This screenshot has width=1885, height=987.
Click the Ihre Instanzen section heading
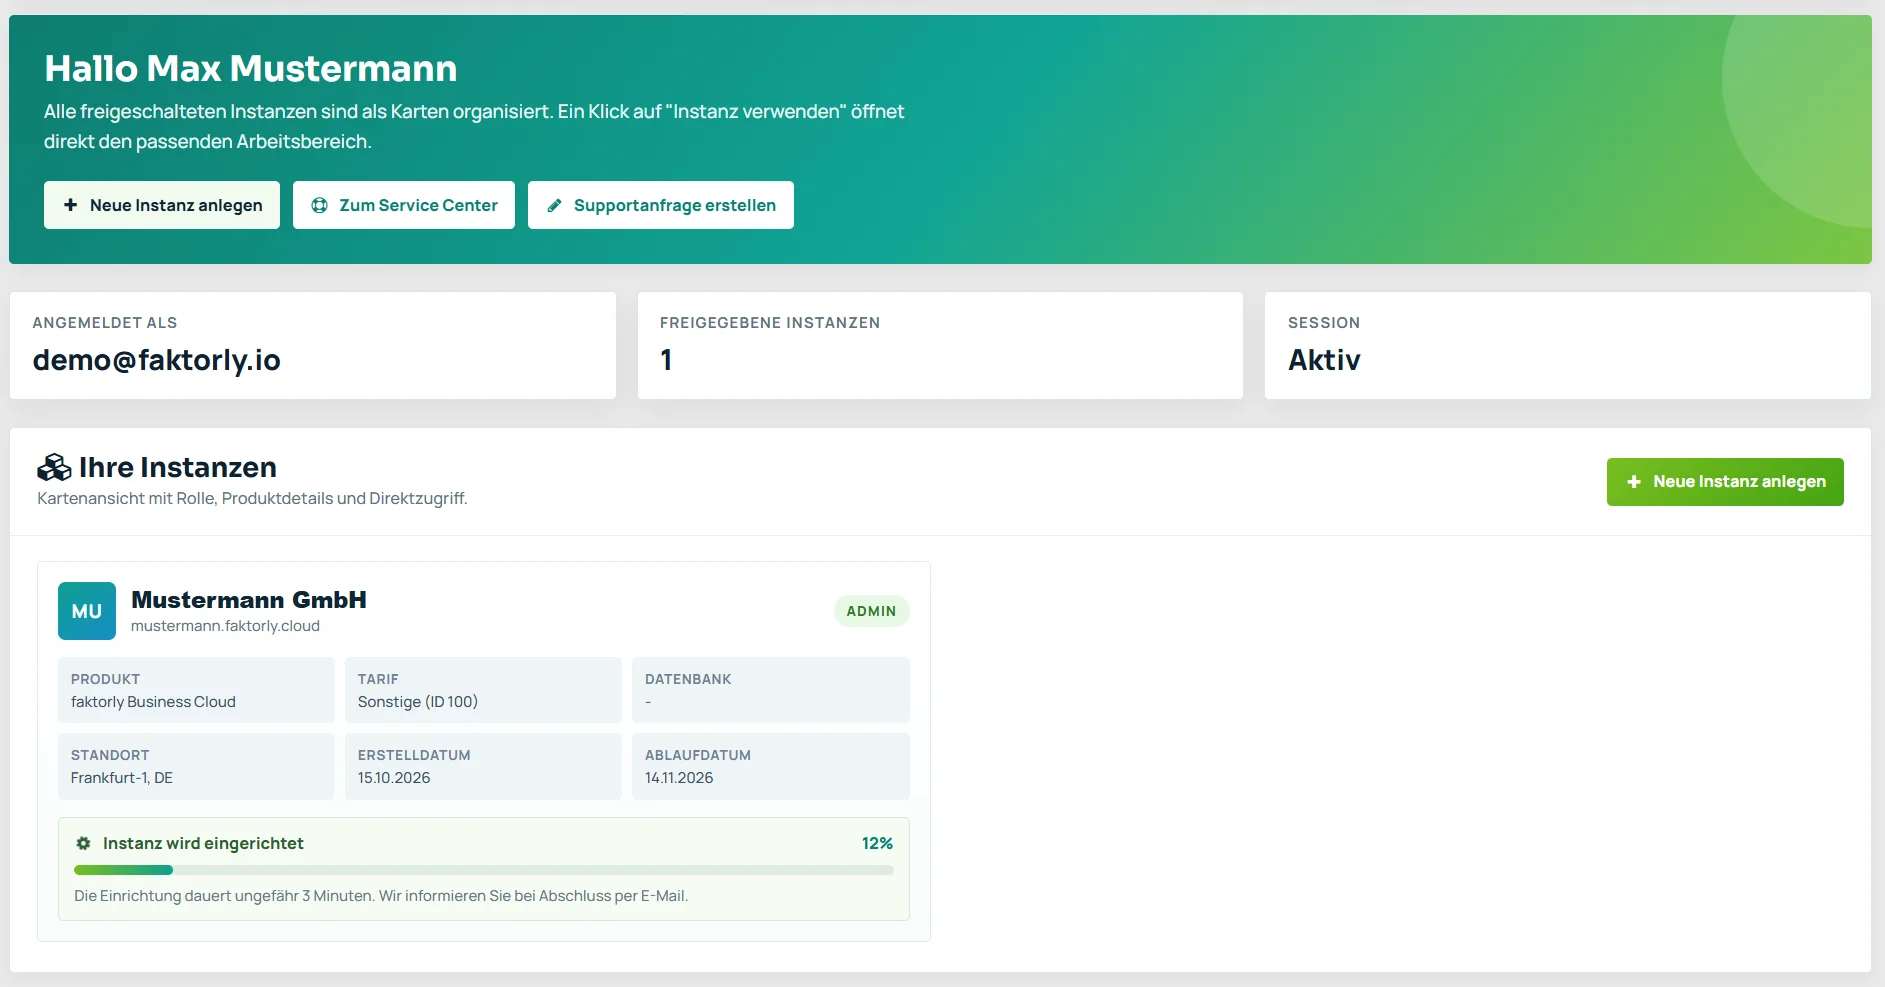(178, 467)
